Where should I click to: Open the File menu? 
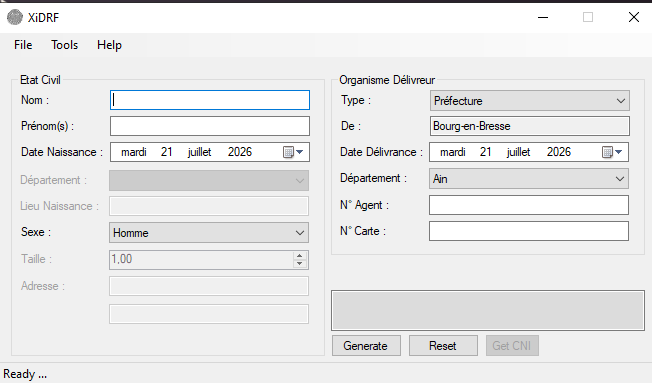tap(23, 45)
